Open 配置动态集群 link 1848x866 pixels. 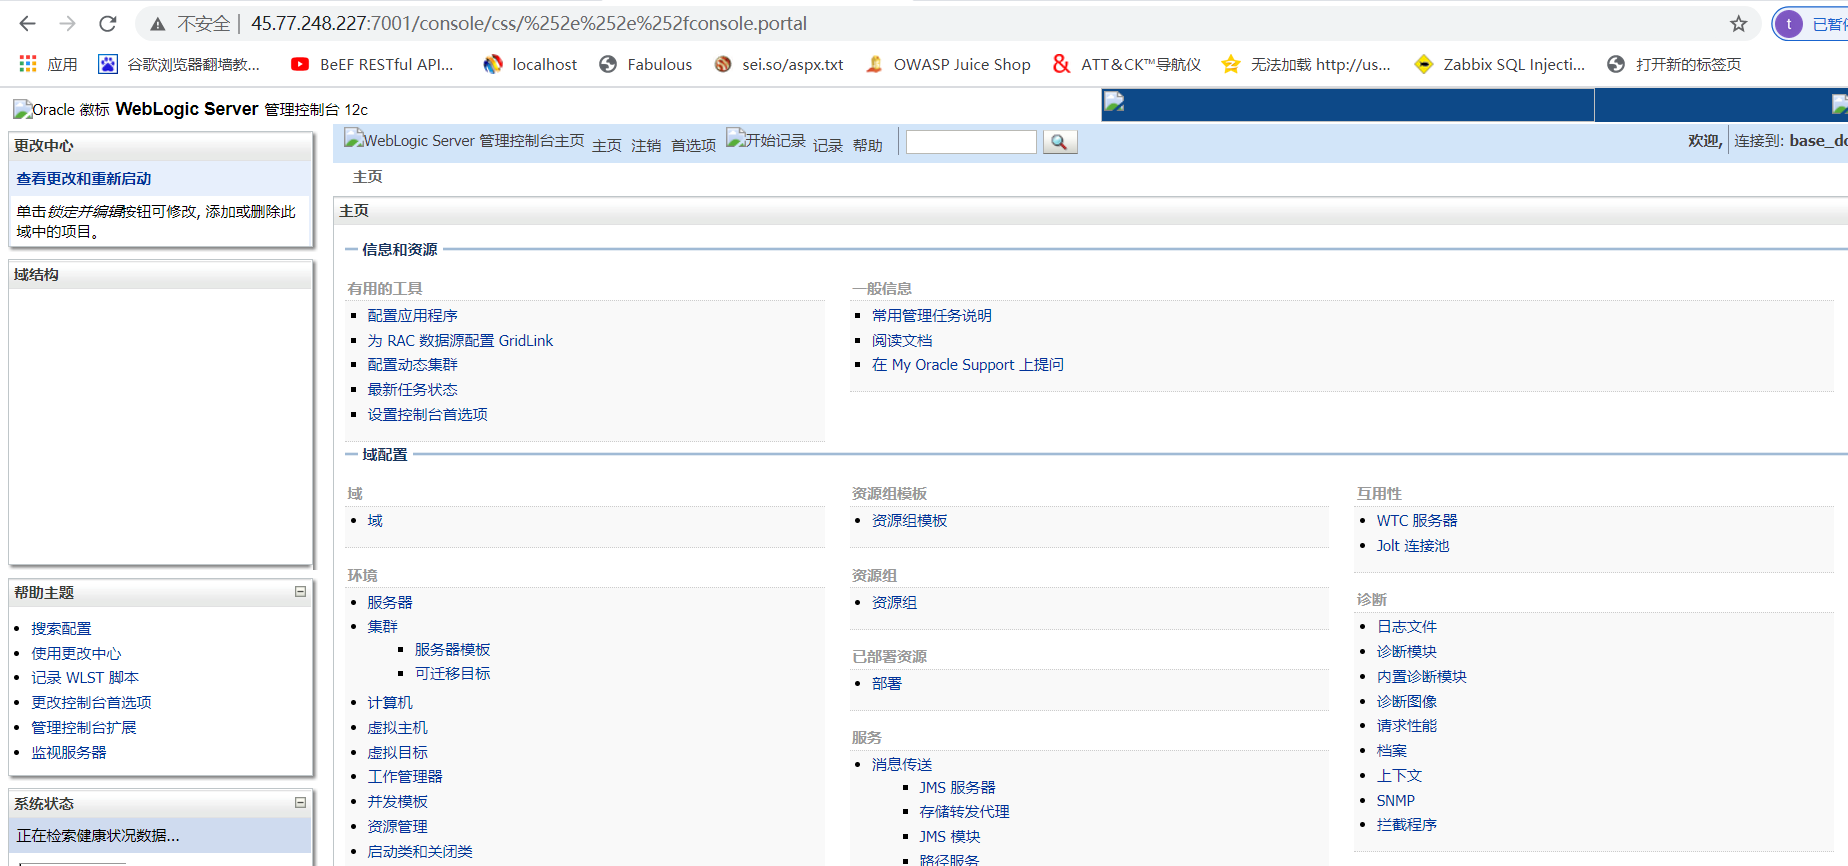[x=412, y=365]
